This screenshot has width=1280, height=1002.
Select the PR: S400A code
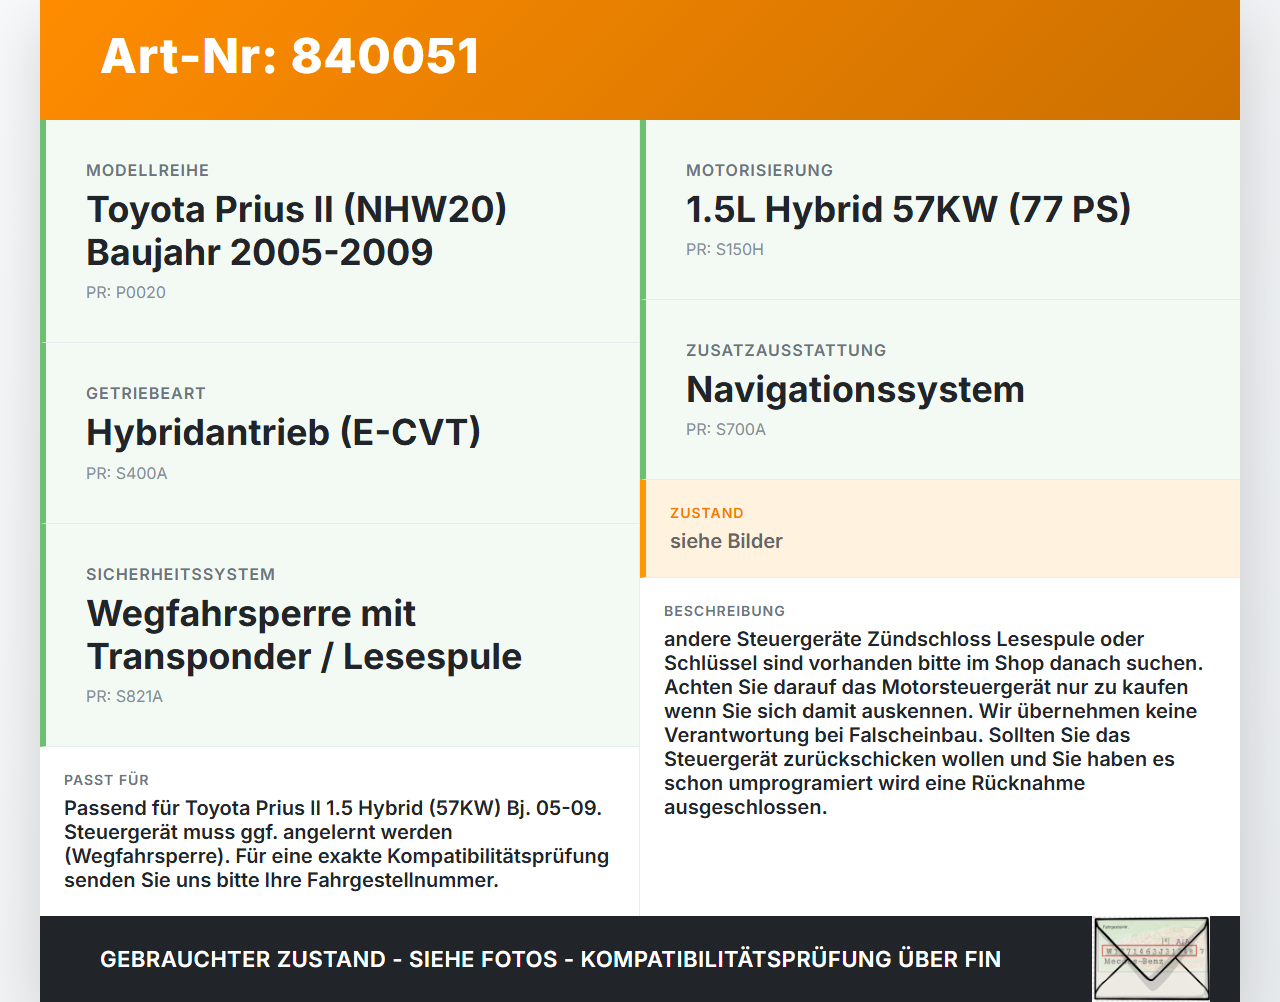tap(127, 474)
